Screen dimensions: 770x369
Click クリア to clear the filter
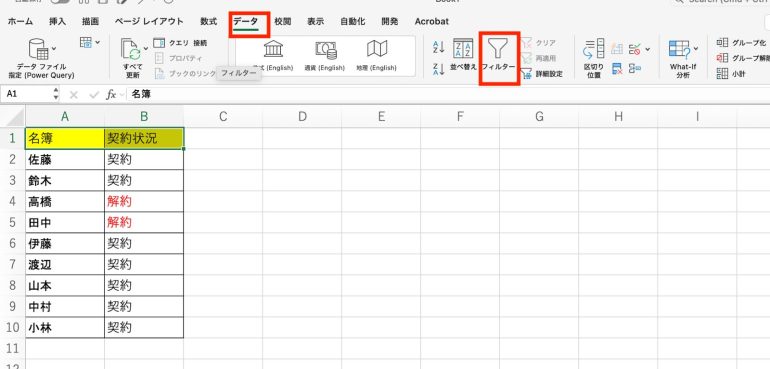539,43
